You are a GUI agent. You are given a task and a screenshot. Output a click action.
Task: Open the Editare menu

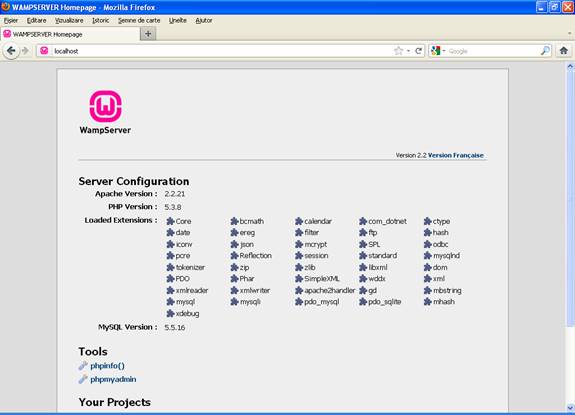[x=37, y=21]
